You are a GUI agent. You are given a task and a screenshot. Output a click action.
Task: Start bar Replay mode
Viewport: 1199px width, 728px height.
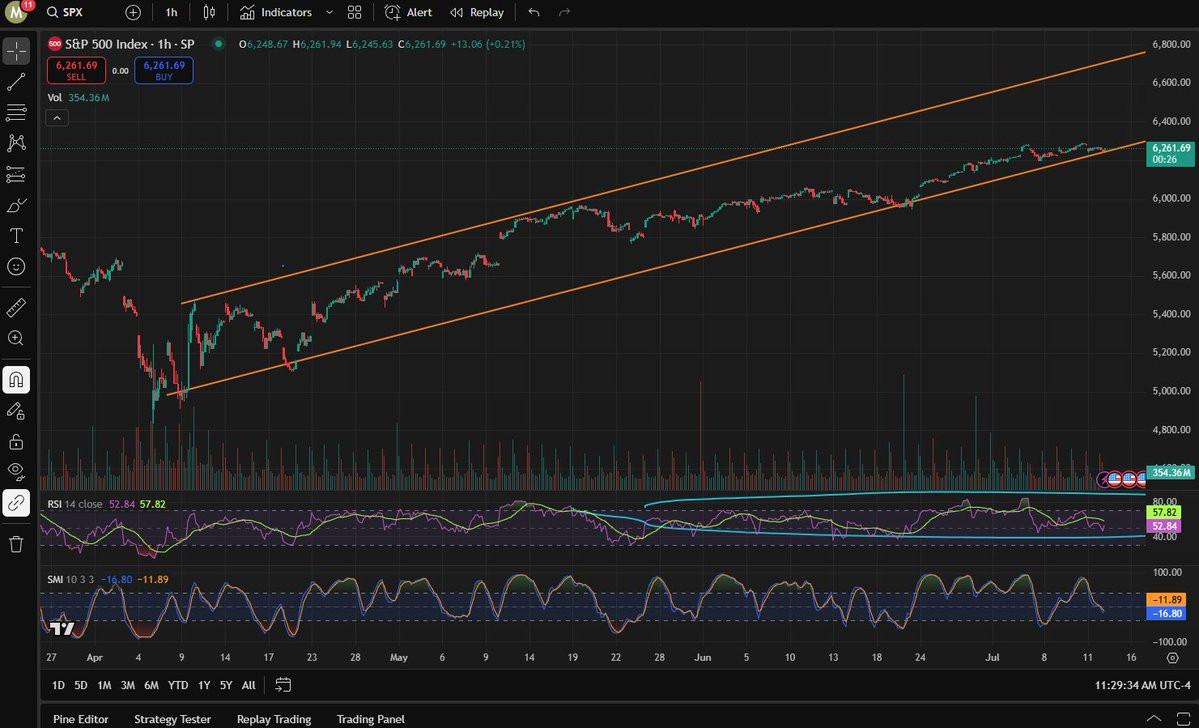click(476, 12)
